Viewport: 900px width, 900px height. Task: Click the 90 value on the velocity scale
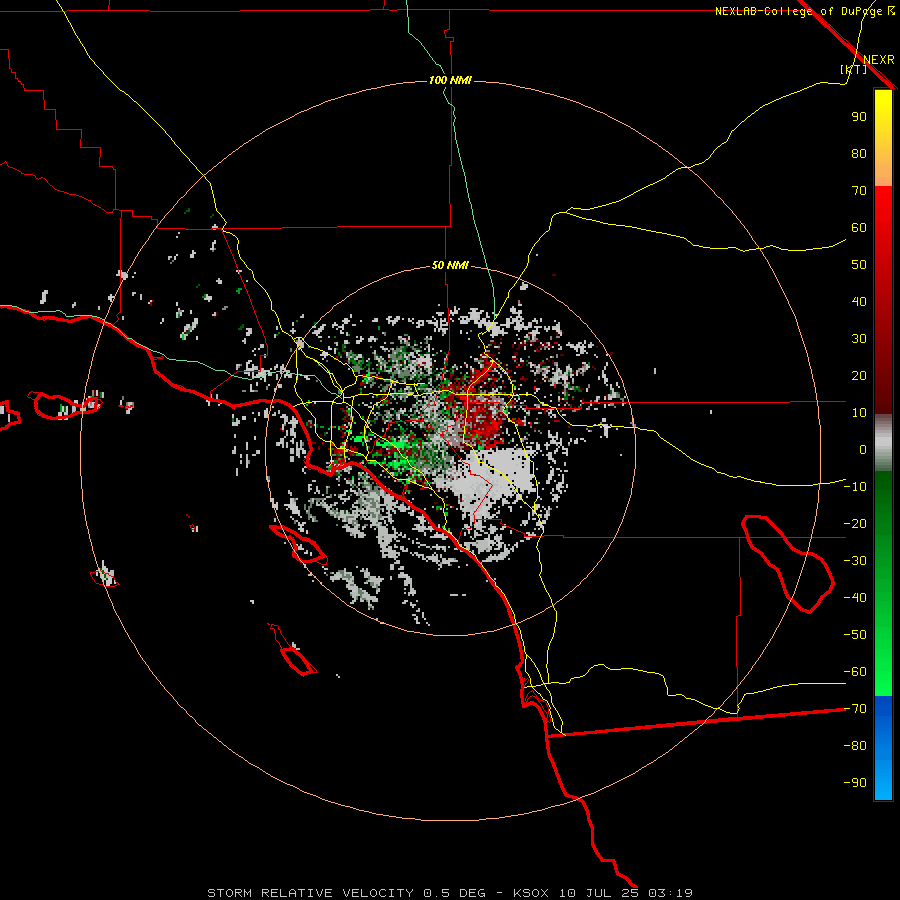859,117
